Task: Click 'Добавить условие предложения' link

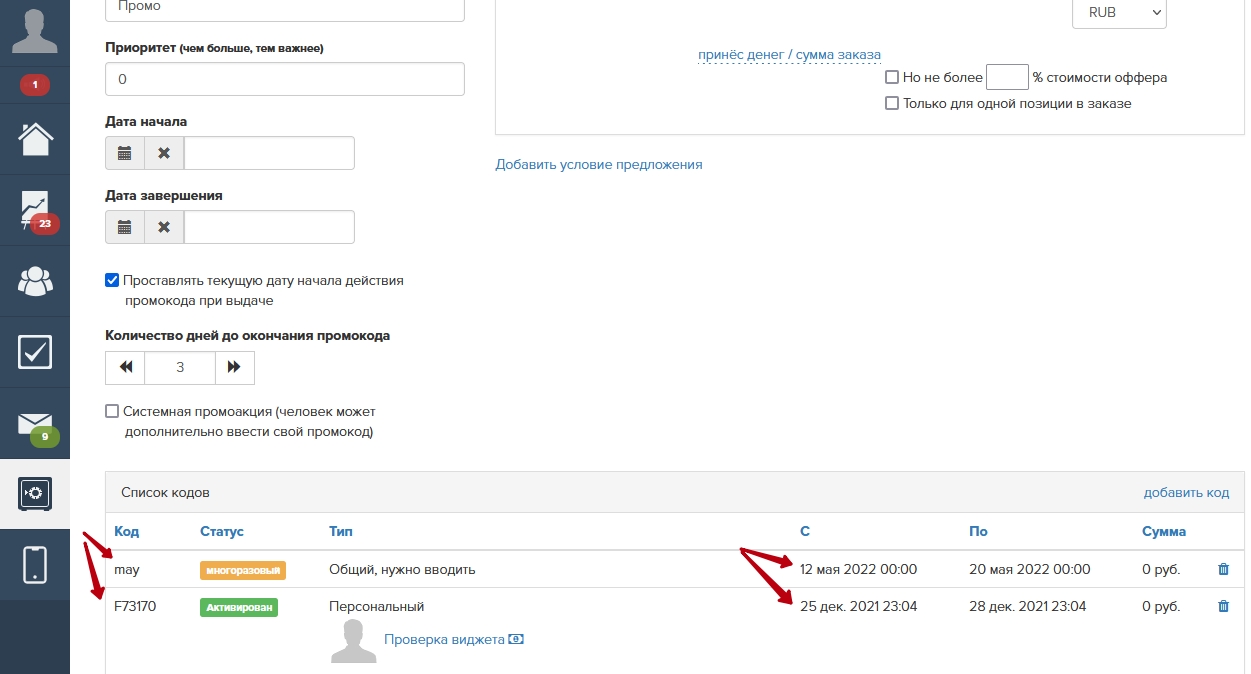Action: [x=599, y=164]
